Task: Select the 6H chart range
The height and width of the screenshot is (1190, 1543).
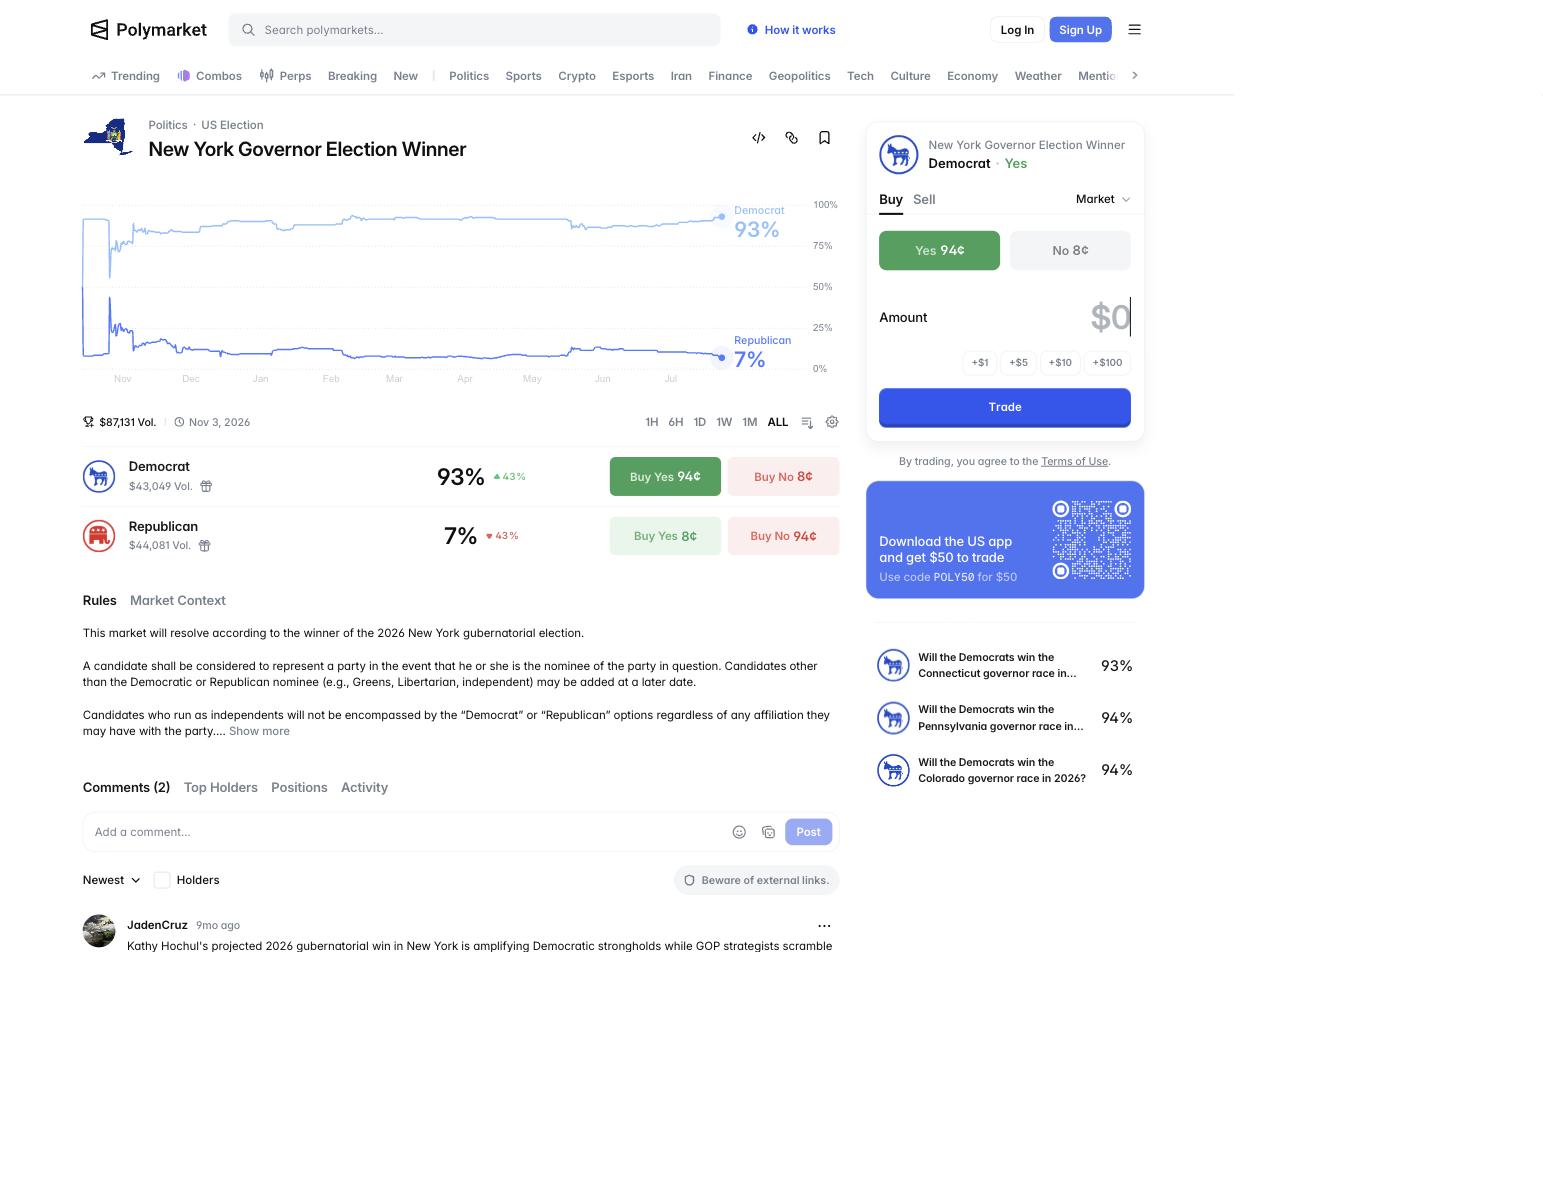Action: (x=676, y=422)
